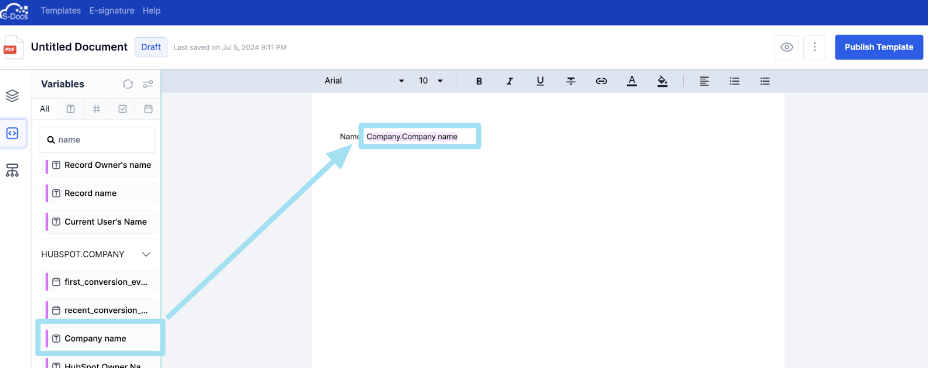Screen dimensions: 928x368
Task: Click Publish Template button
Action: click(x=879, y=47)
